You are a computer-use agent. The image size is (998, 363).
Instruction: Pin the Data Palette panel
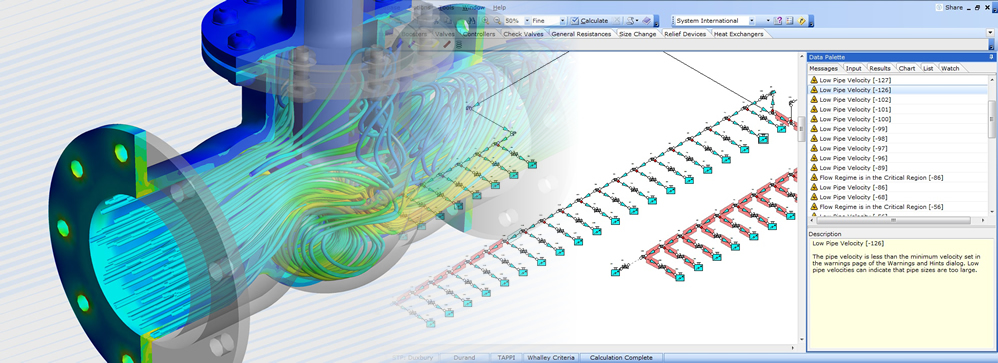[991, 57]
